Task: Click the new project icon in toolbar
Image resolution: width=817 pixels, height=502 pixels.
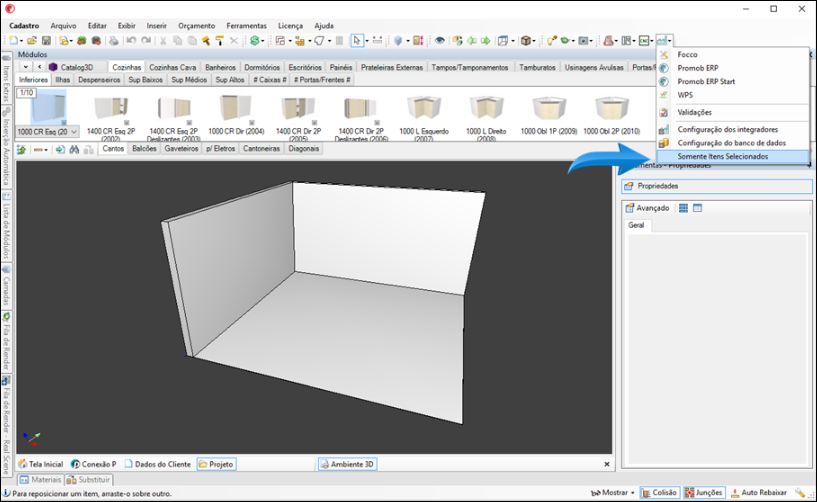Action: pos(14,40)
